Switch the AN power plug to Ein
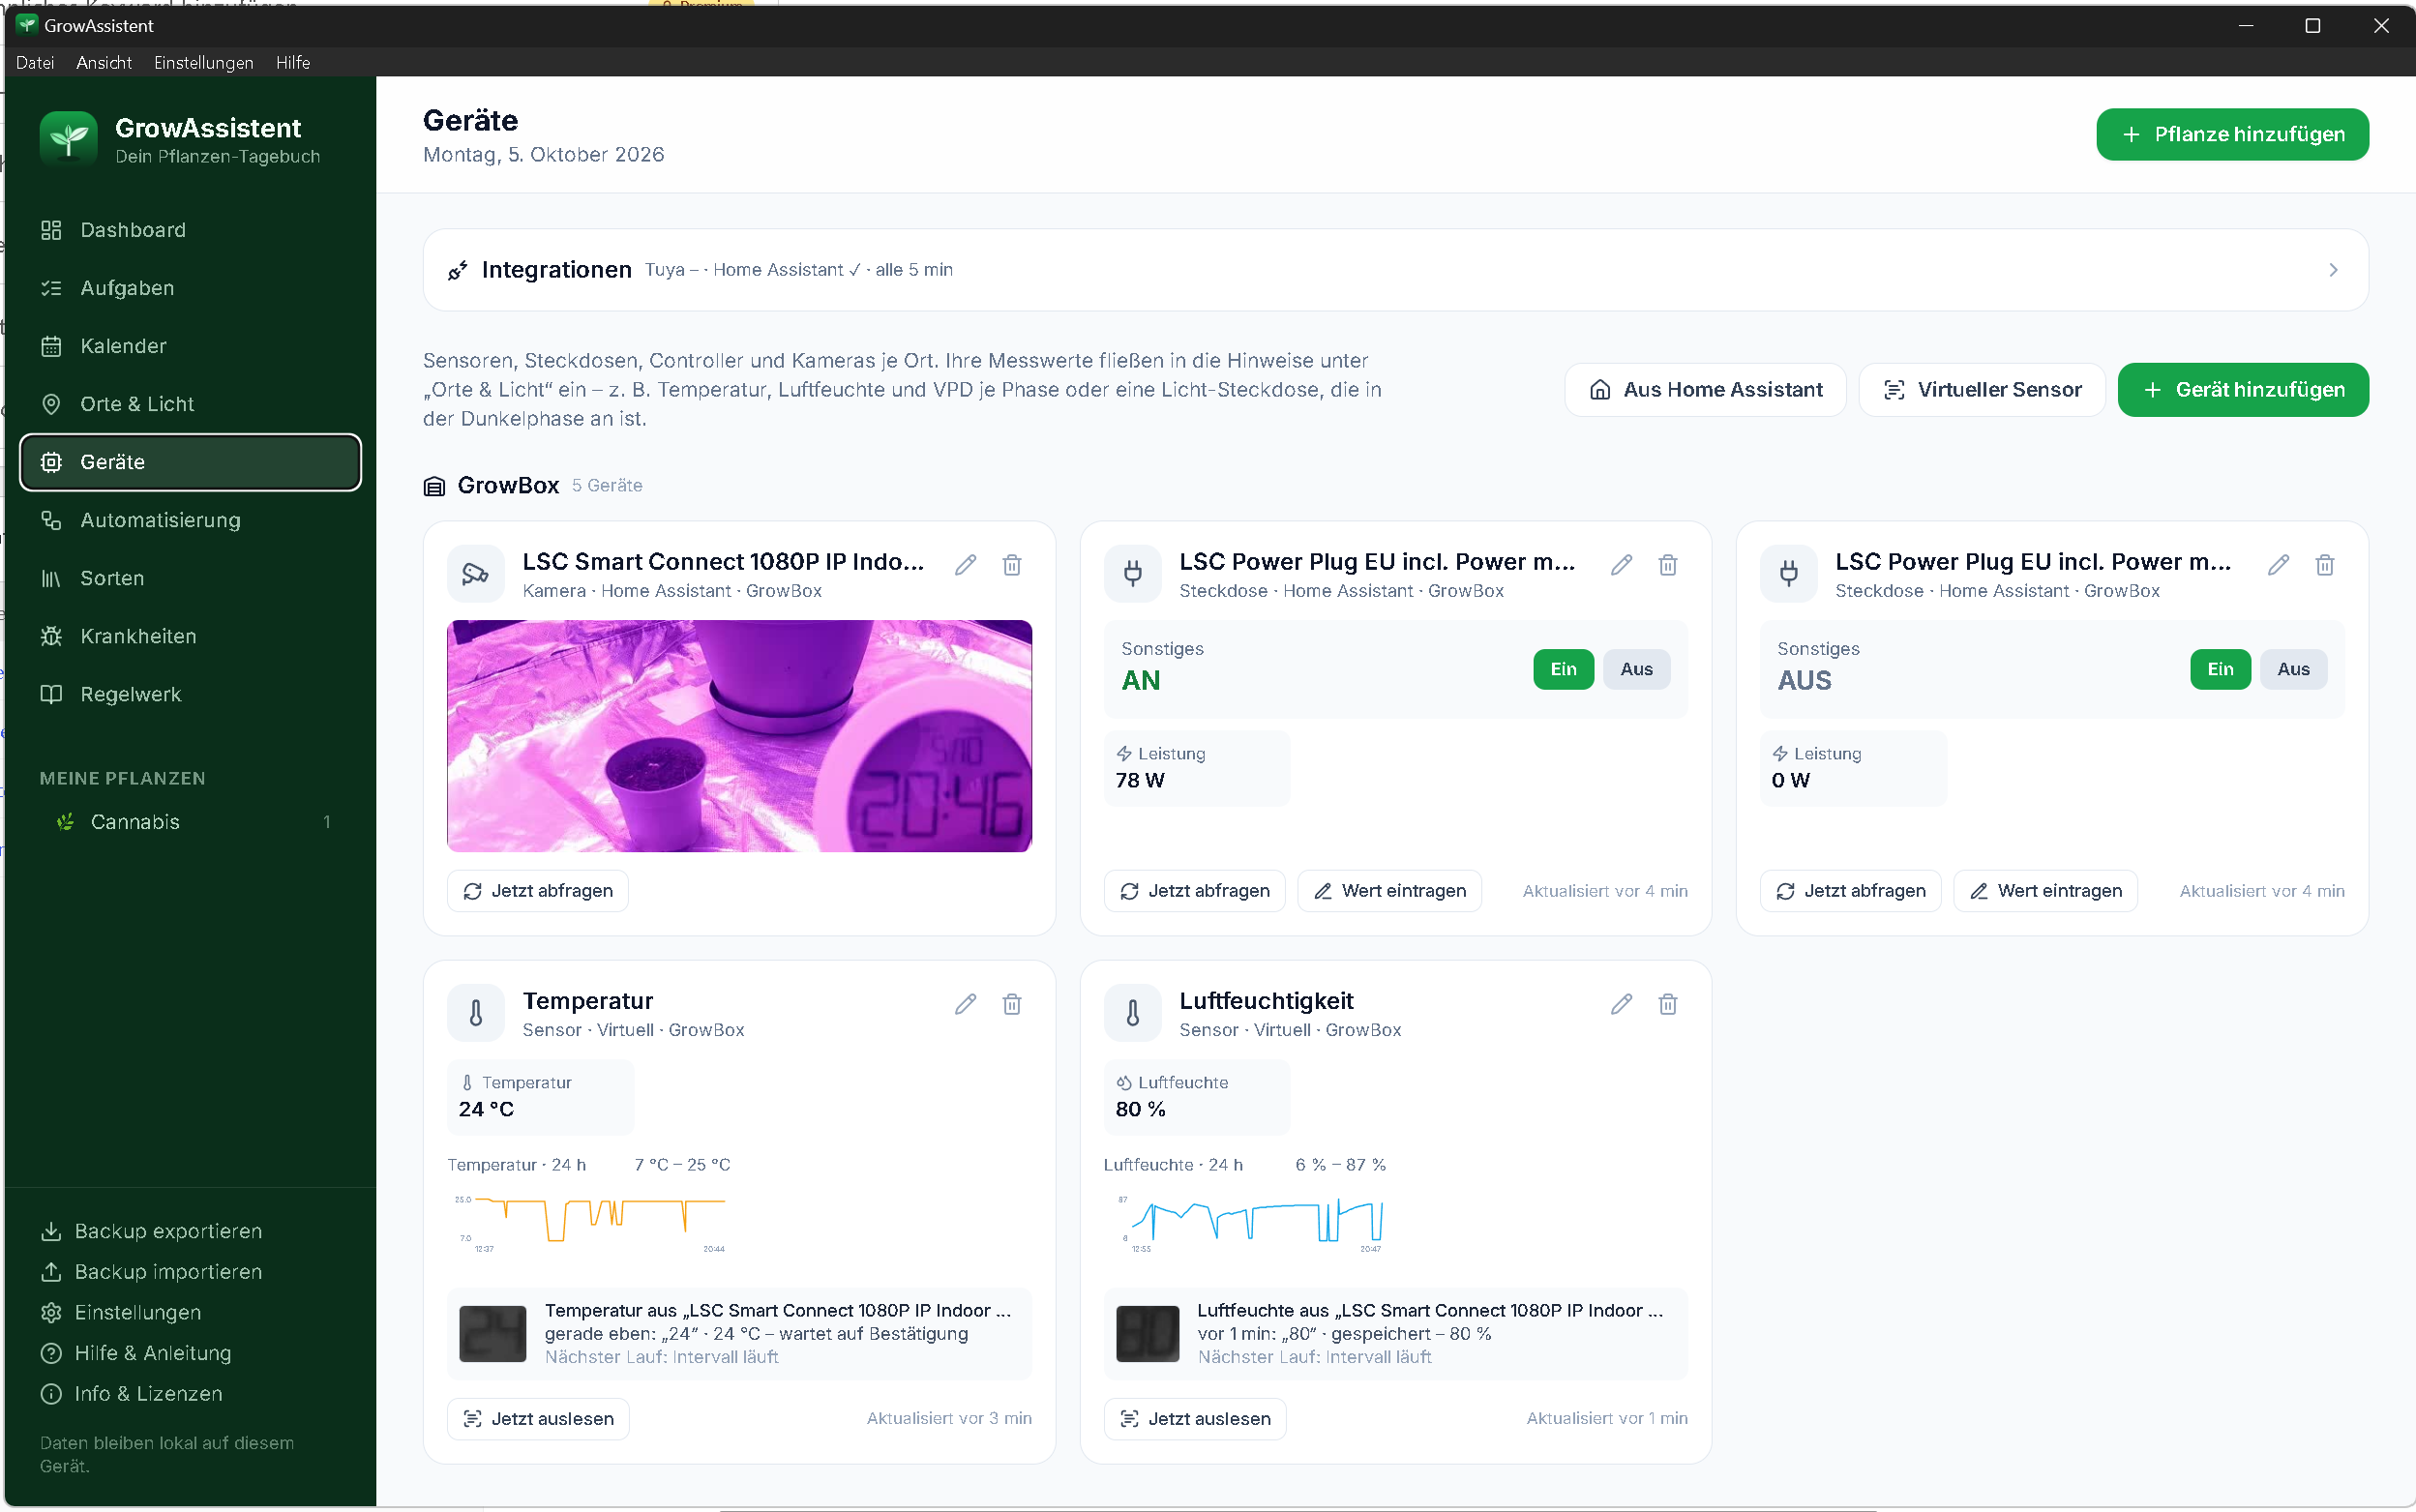 (x=1563, y=669)
